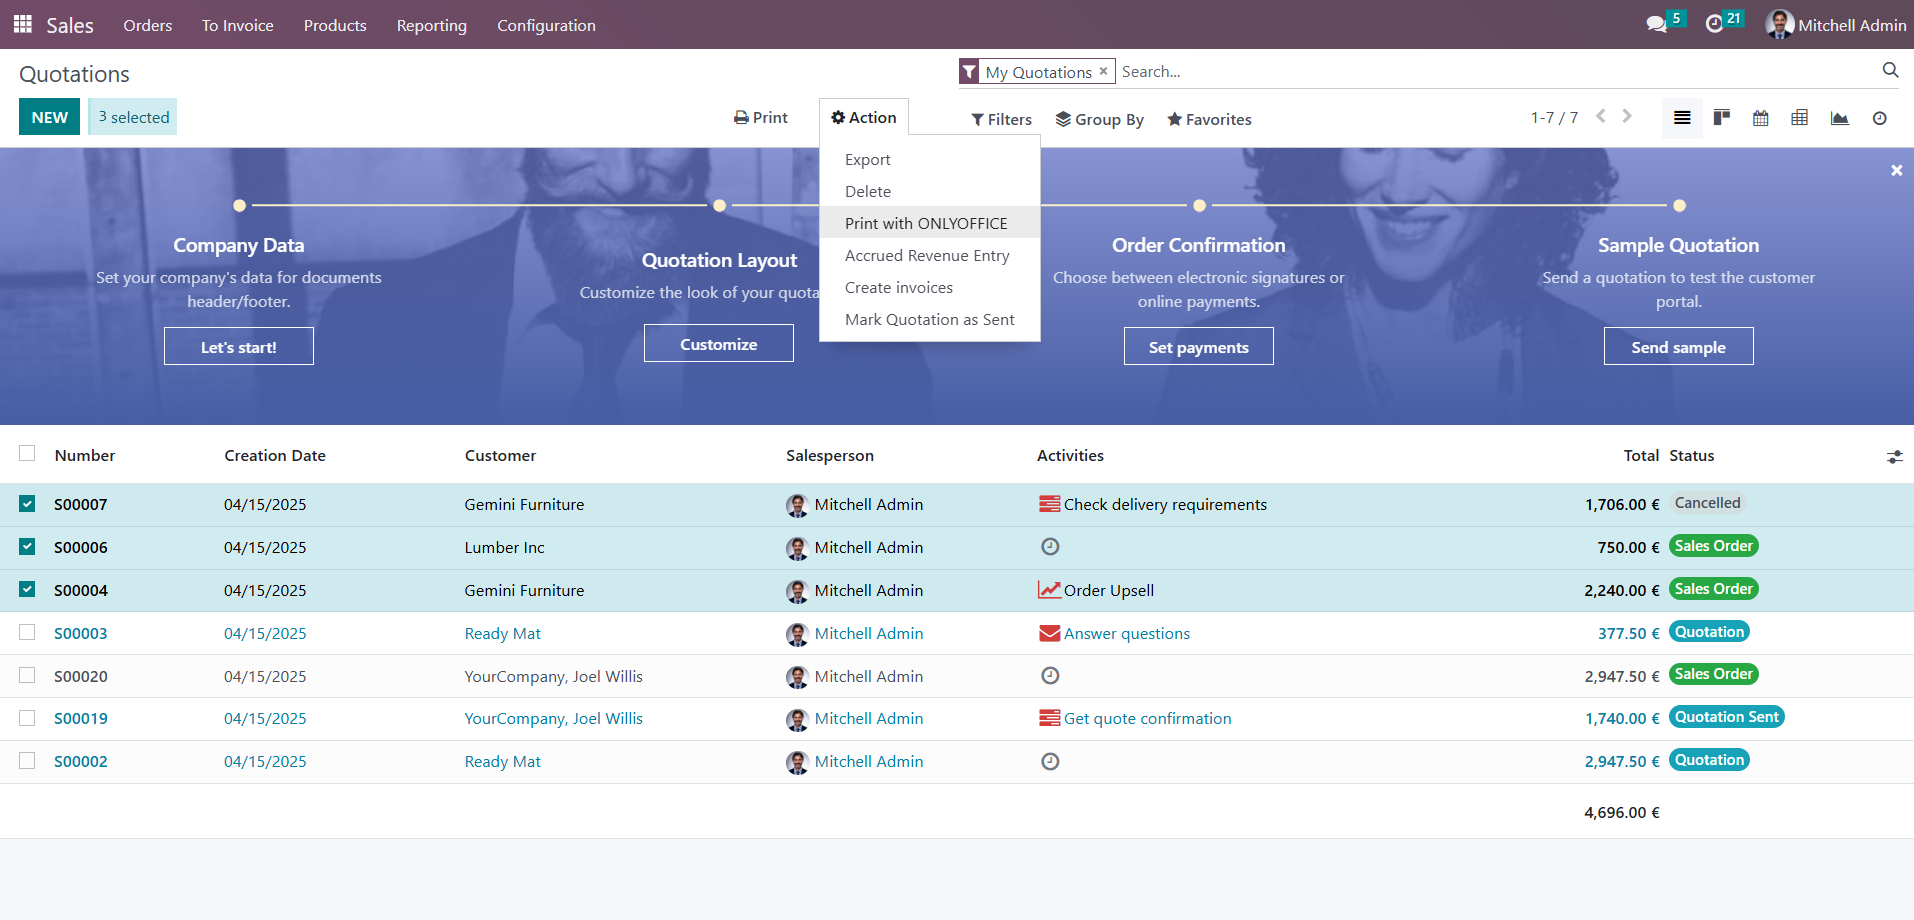1914x920 pixels.
Task: Sort by the Creation Date column header
Action: (275, 456)
